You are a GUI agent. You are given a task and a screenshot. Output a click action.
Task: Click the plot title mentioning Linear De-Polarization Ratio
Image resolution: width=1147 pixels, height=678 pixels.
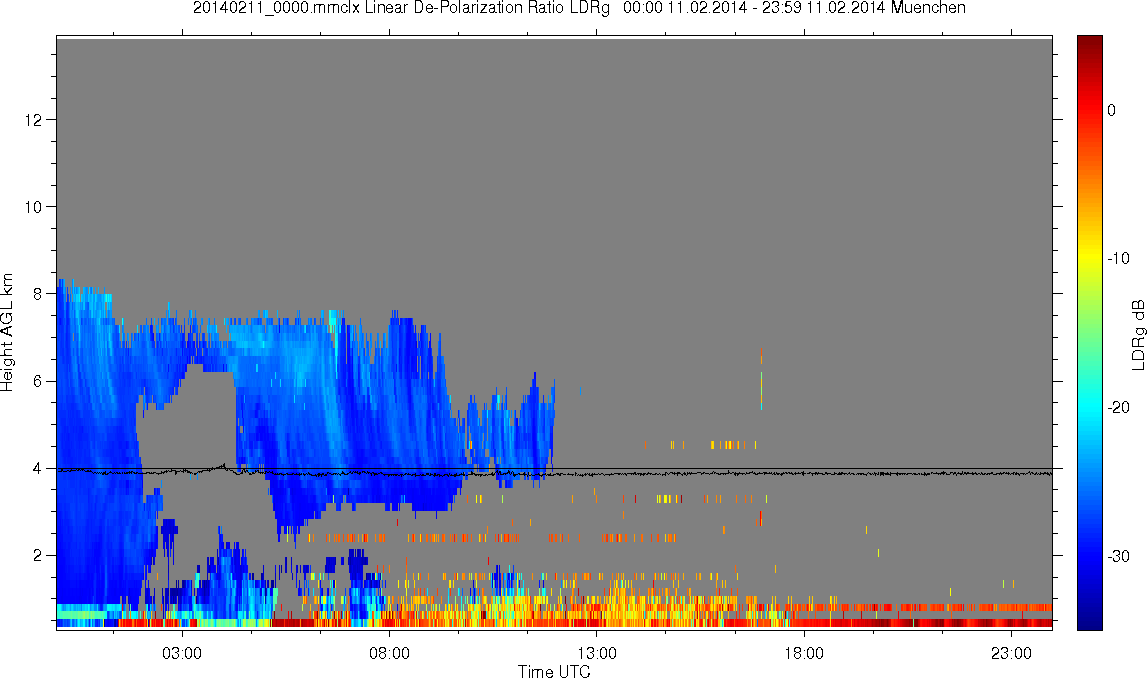pos(579,8)
